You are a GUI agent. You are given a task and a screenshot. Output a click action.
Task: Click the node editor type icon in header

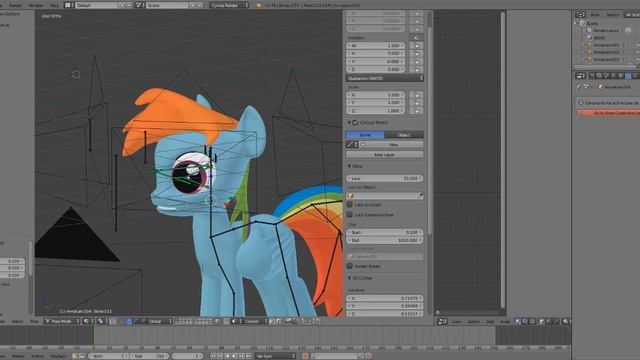[x=442, y=322]
